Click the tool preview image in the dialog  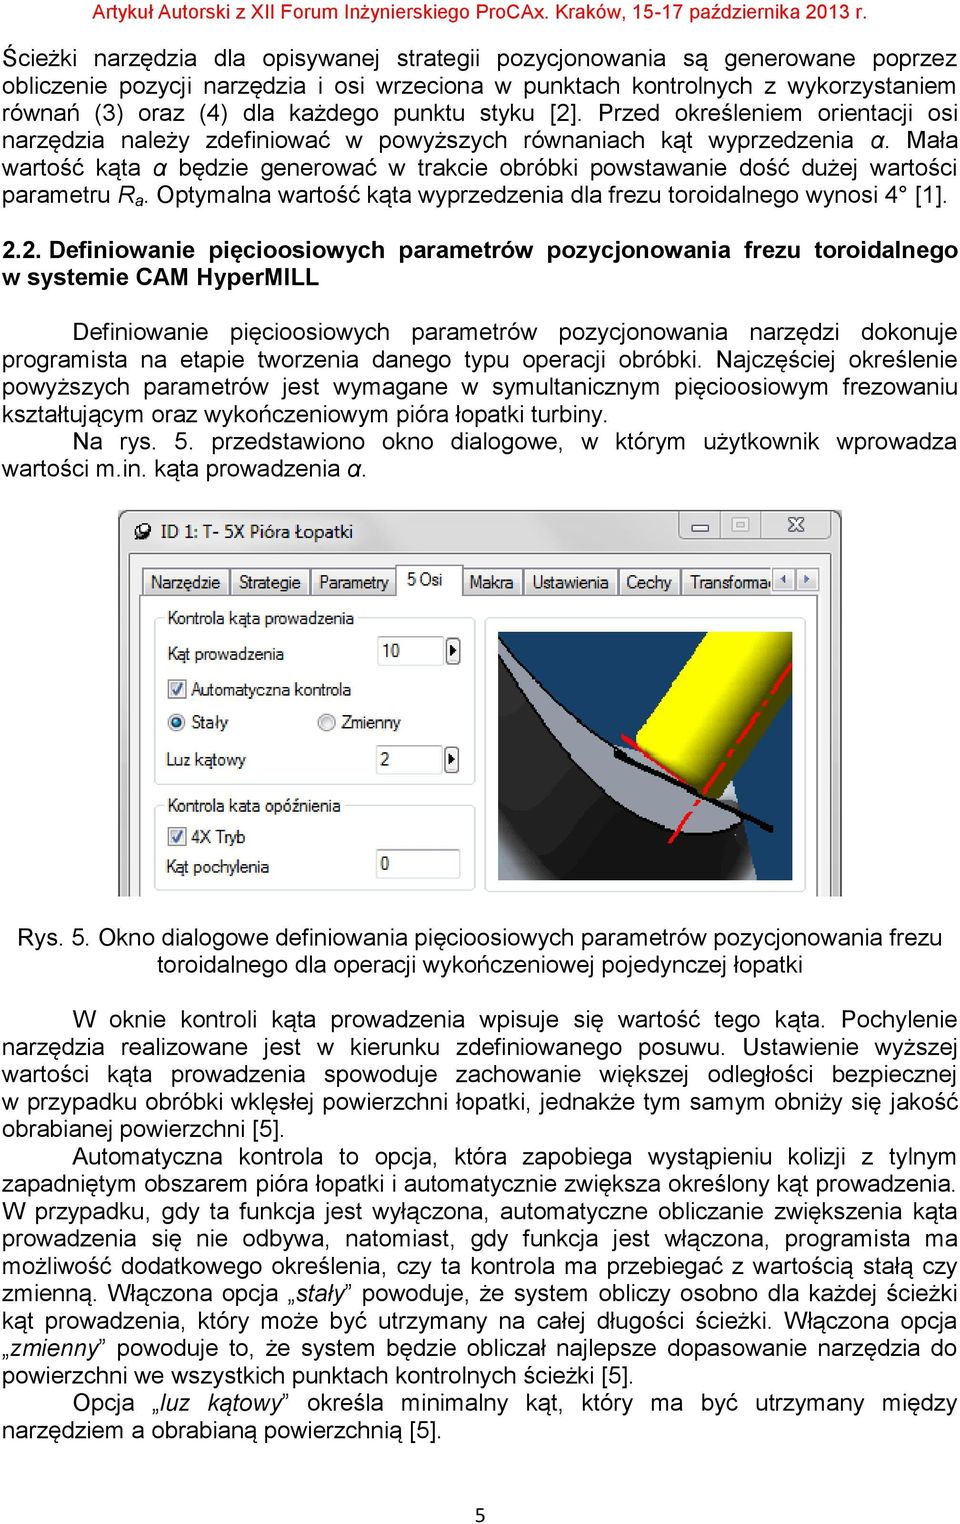pos(645,755)
